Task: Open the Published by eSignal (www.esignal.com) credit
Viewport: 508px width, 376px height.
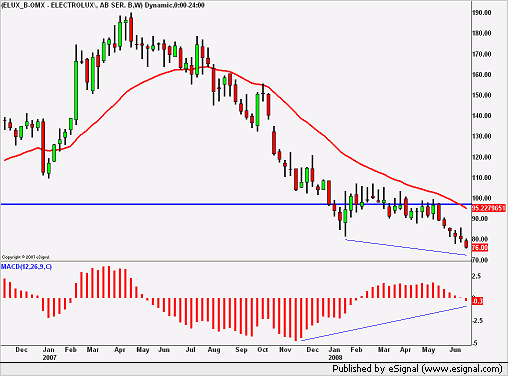Action: [417, 369]
